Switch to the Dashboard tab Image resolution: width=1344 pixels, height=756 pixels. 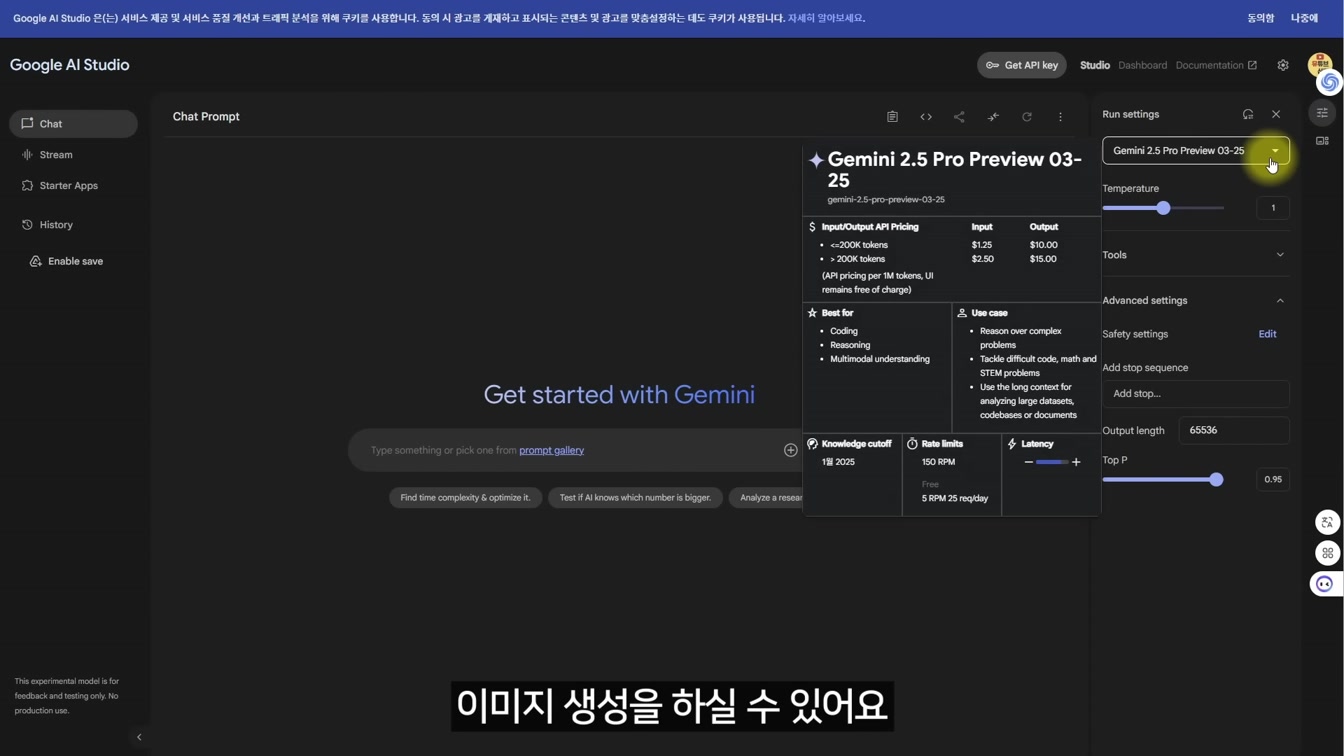tap(1142, 65)
